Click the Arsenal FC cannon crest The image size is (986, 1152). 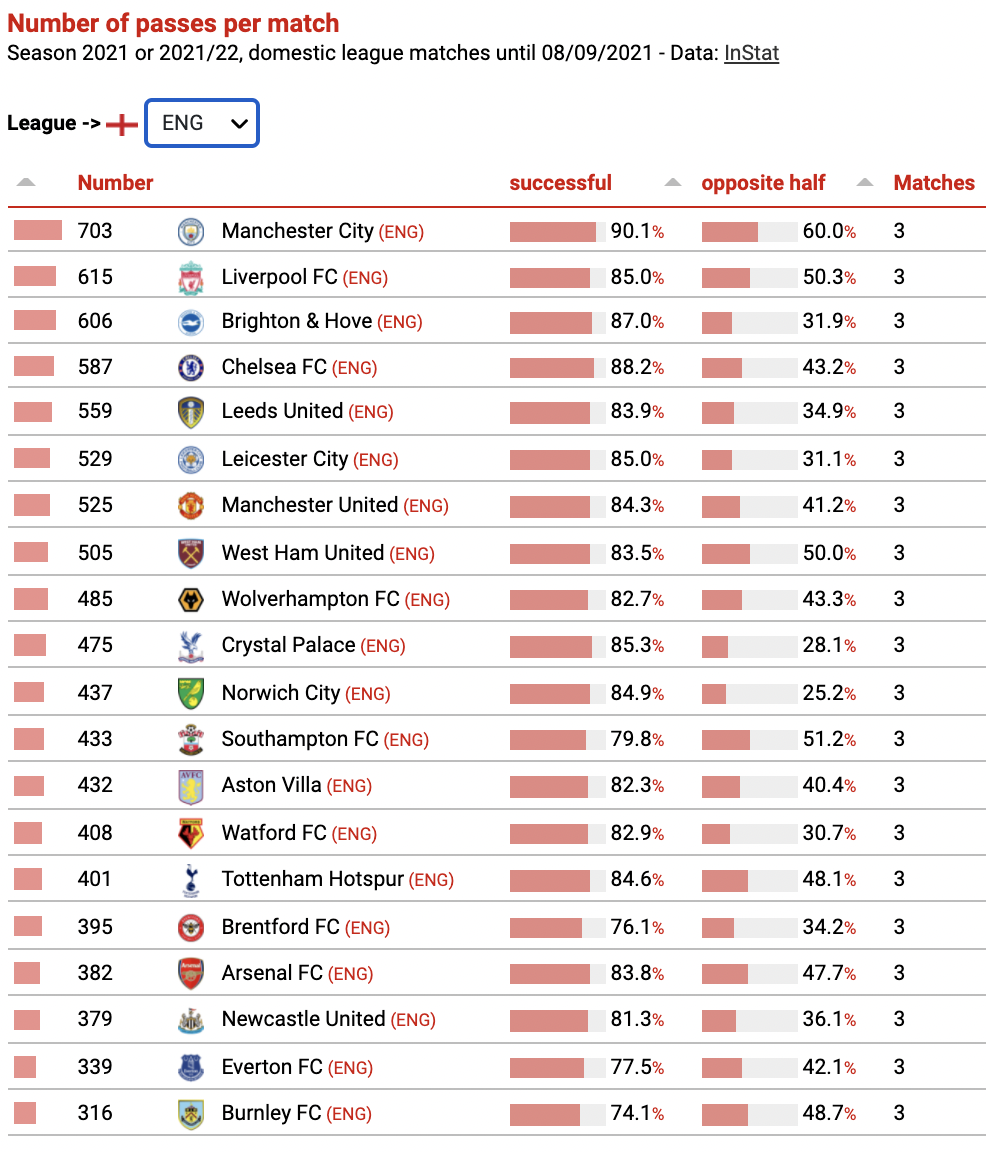(x=191, y=973)
